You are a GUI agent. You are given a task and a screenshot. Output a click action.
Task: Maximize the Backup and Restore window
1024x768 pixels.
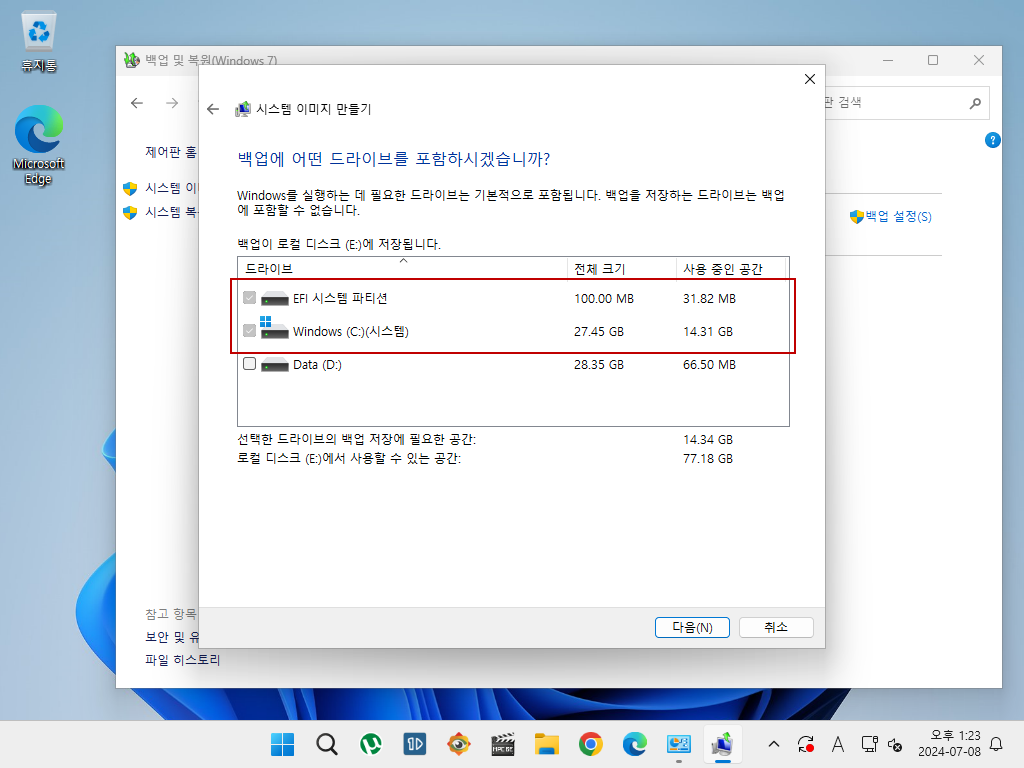coord(933,60)
